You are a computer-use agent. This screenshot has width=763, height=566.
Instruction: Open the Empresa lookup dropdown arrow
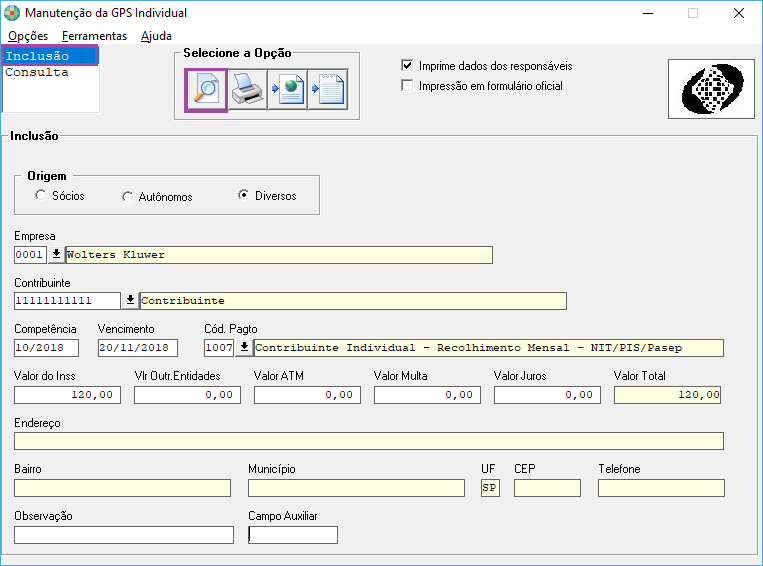(x=56, y=255)
